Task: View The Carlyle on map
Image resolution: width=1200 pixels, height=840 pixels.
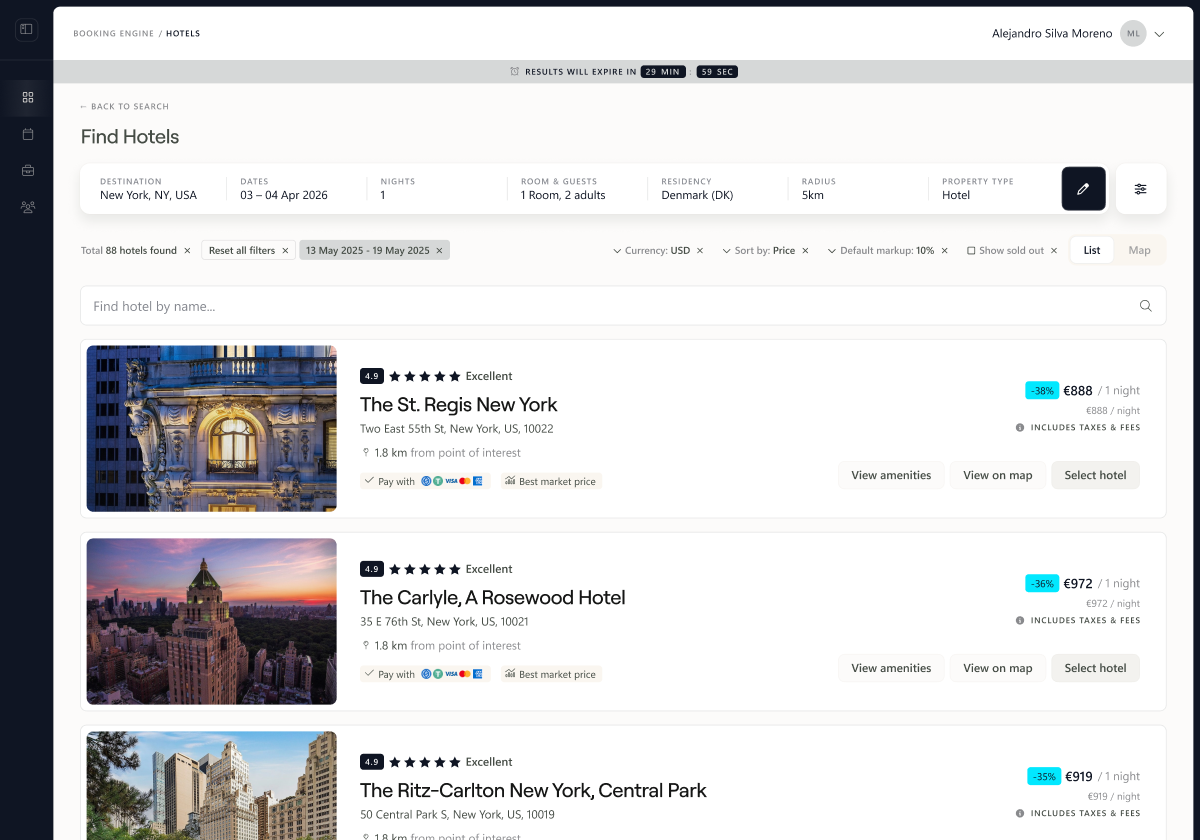Action: pyautogui.click(x=998, y=668)
